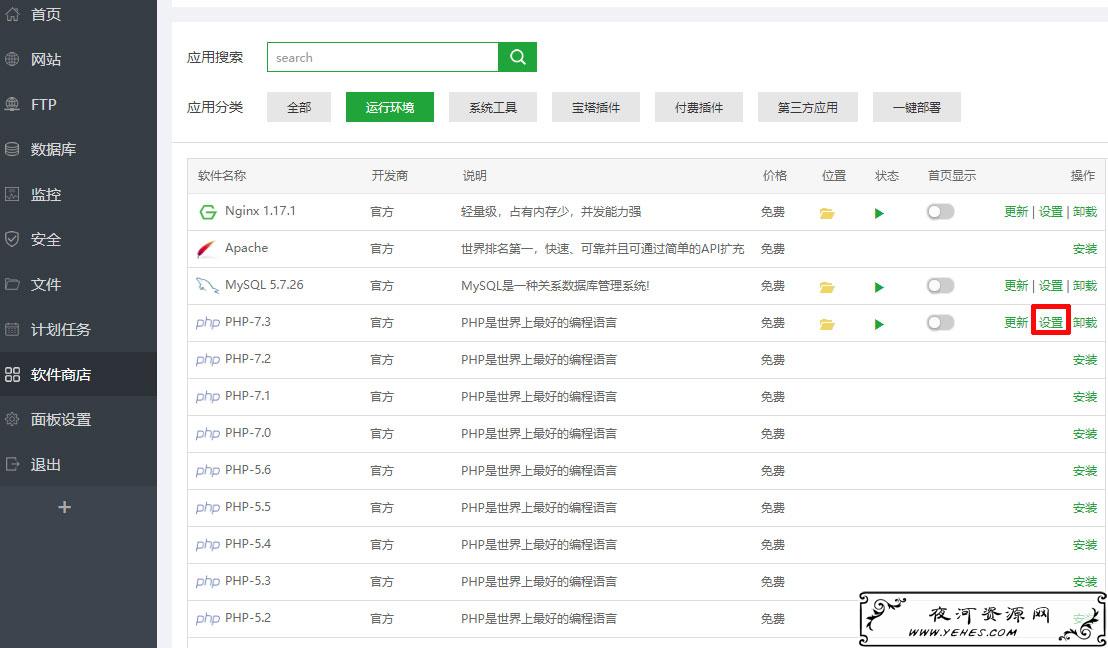Click the search field for apps
This screenshot has width=1108, height=648.
[x=382, y=57]
